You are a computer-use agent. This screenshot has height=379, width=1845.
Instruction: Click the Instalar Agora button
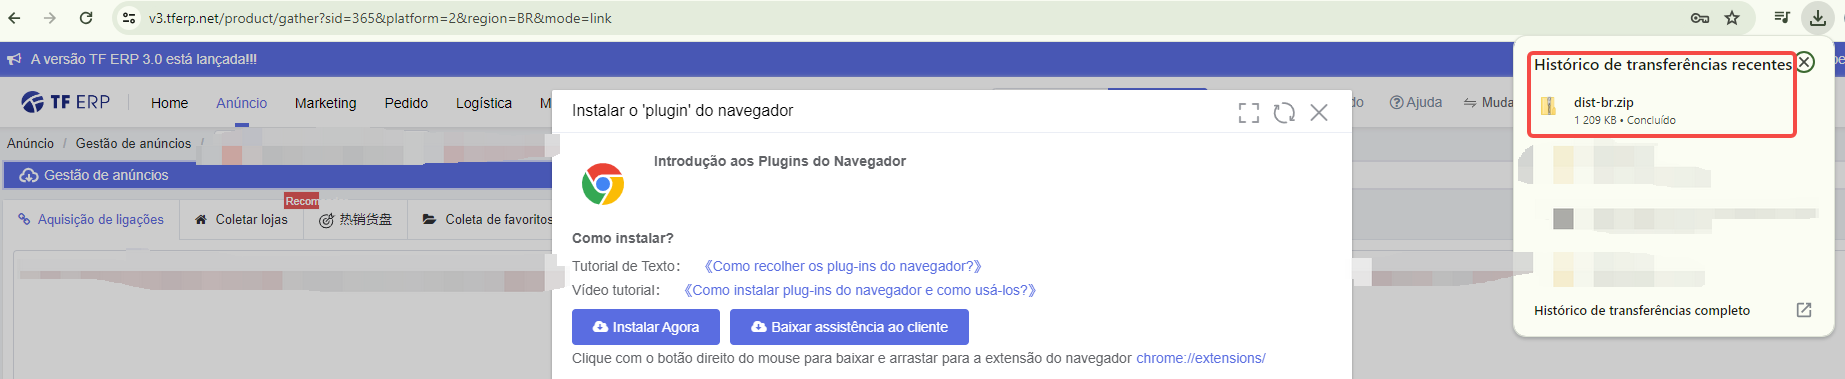tap(645, 327)
